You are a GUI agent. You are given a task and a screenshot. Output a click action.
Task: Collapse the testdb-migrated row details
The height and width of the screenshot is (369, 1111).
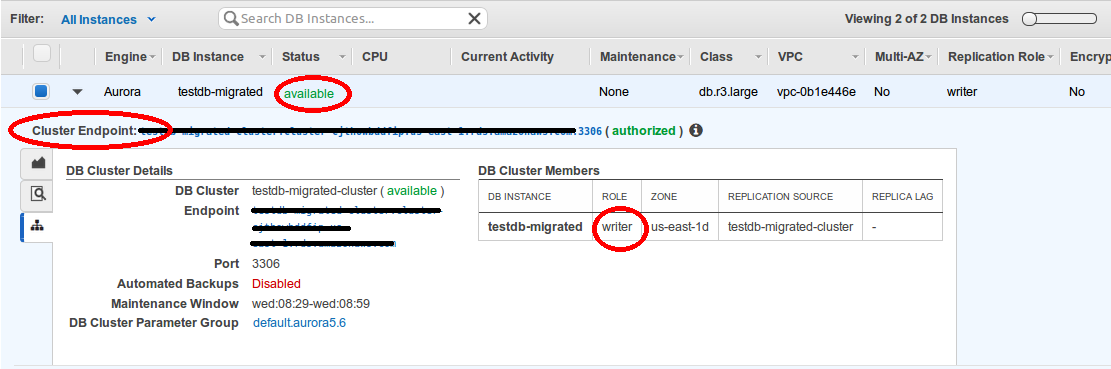click(x=78, y=91)
